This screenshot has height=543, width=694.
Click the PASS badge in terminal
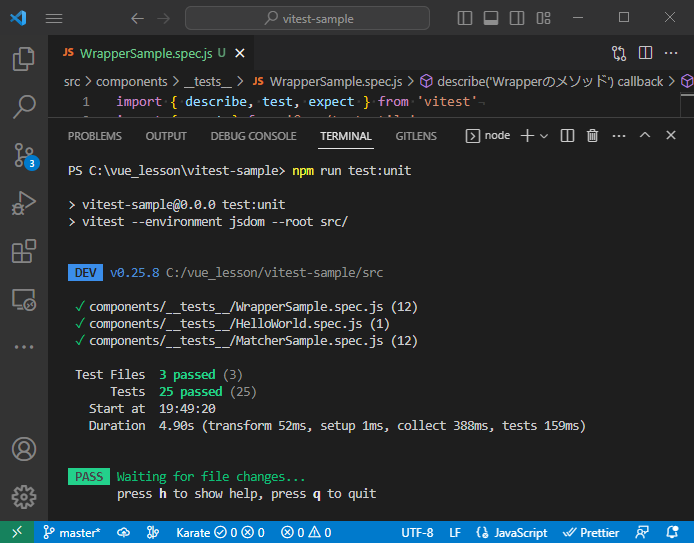pyautogui.click(x=89, y=477)
